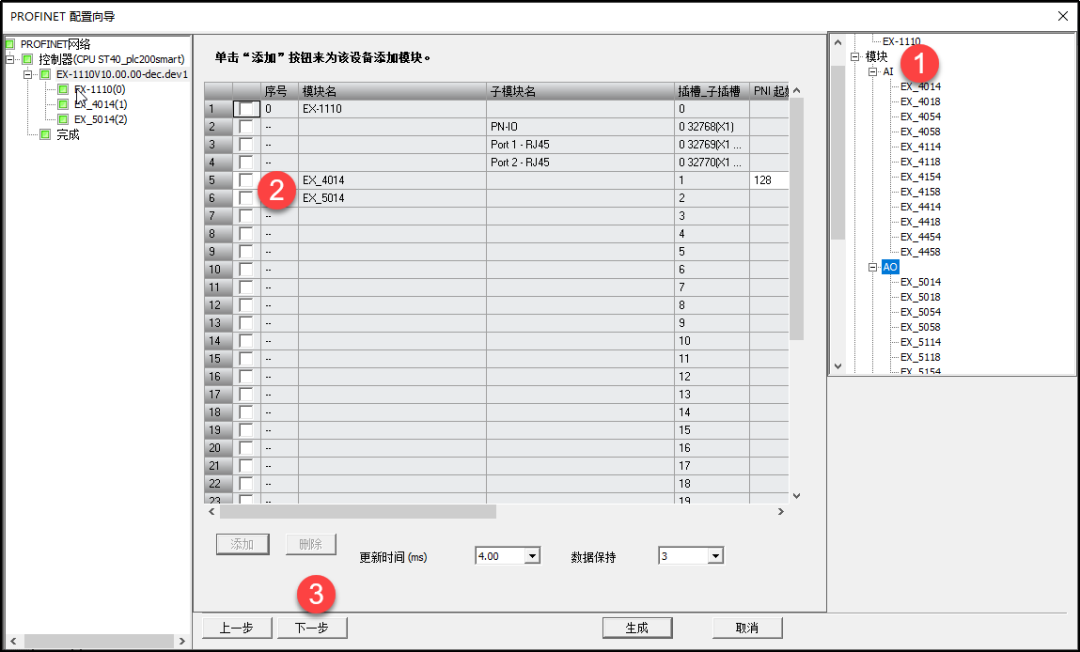Select EX_5018 in AO catalog
Viewport: 1080px width, 652px height.
tap(920, 297)
